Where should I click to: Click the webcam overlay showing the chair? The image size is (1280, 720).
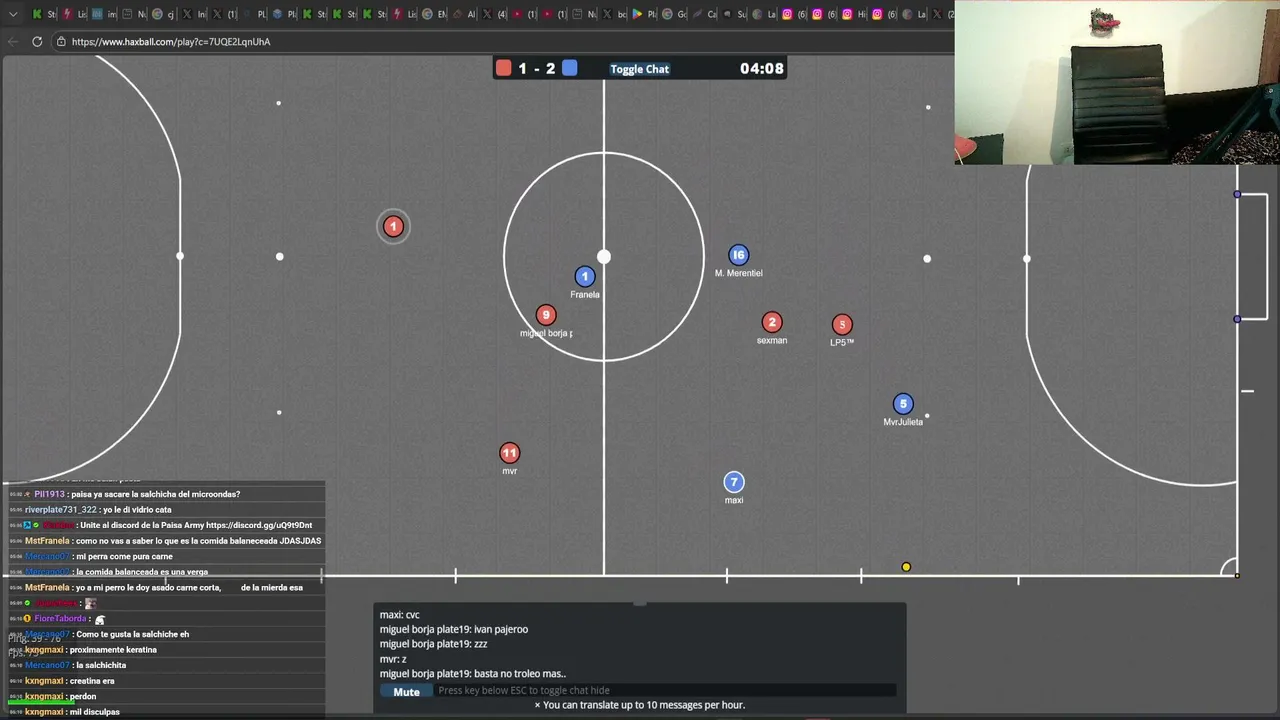(x=1117, y=82)
